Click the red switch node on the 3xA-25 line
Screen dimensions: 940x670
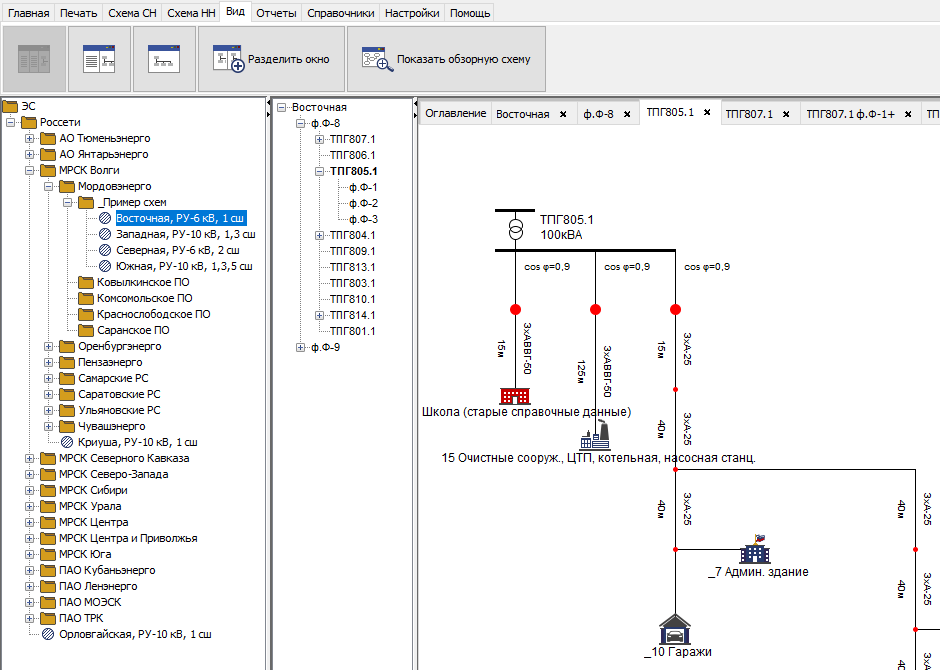click(x=676, y=309)
